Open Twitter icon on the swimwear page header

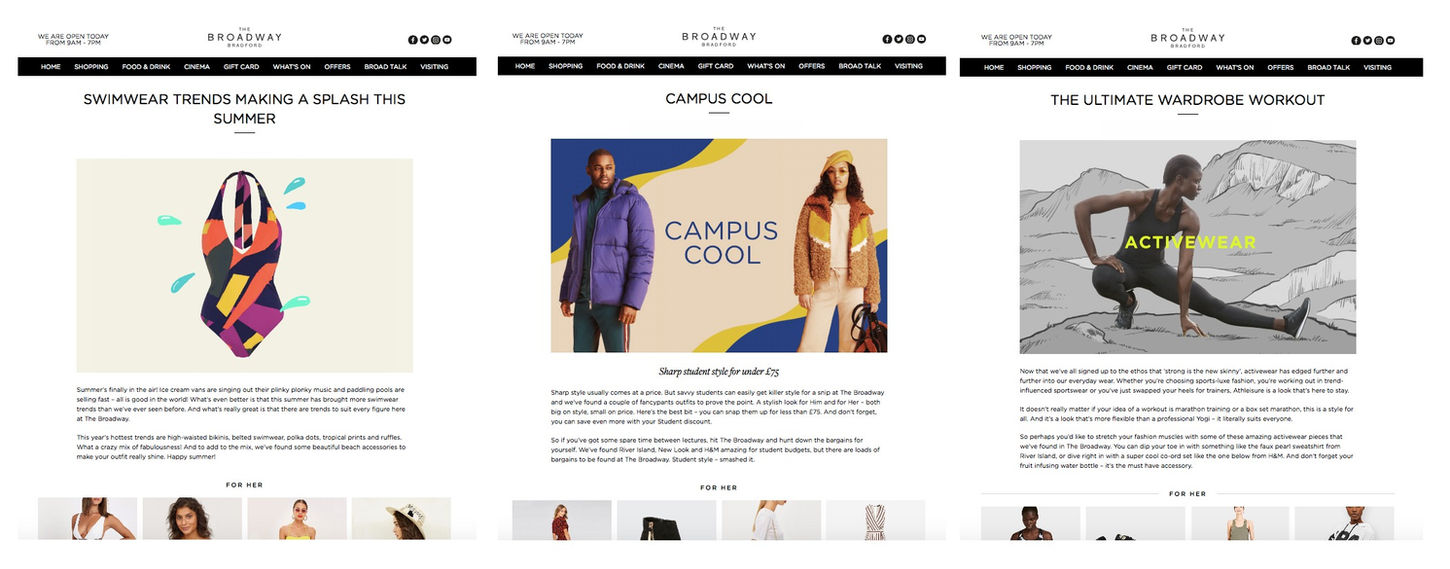[424, 40]
